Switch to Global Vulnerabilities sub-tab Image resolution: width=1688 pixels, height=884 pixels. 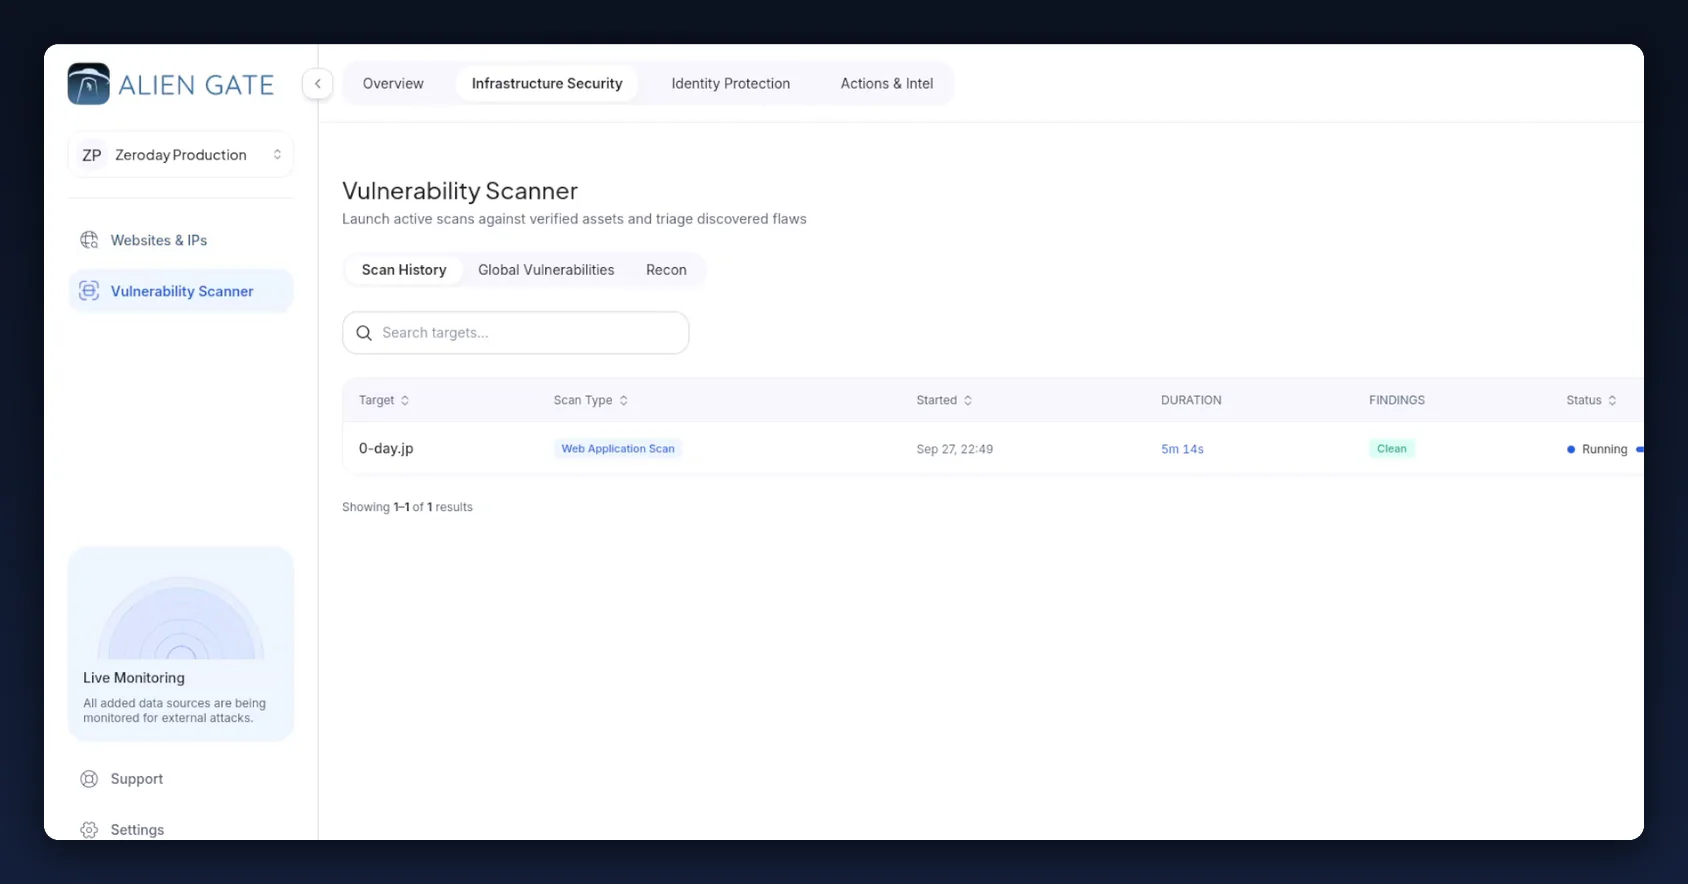point(546,270)
